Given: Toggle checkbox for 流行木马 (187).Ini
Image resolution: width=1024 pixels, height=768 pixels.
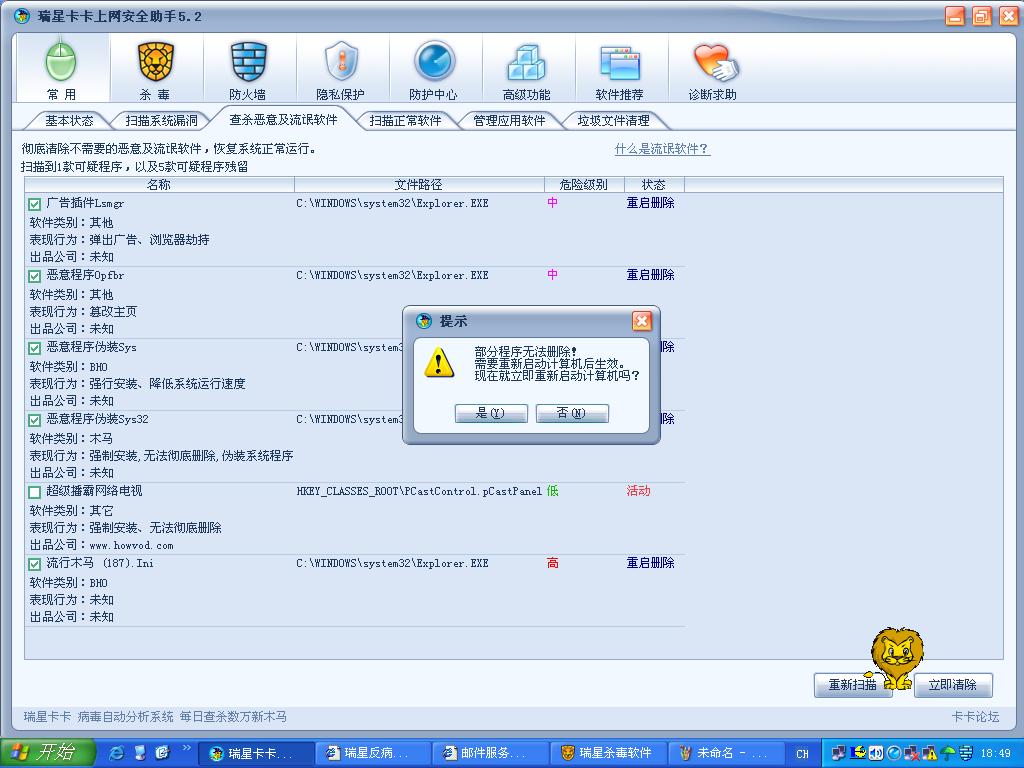Looking at the screenshot, I should click(35, 564).
